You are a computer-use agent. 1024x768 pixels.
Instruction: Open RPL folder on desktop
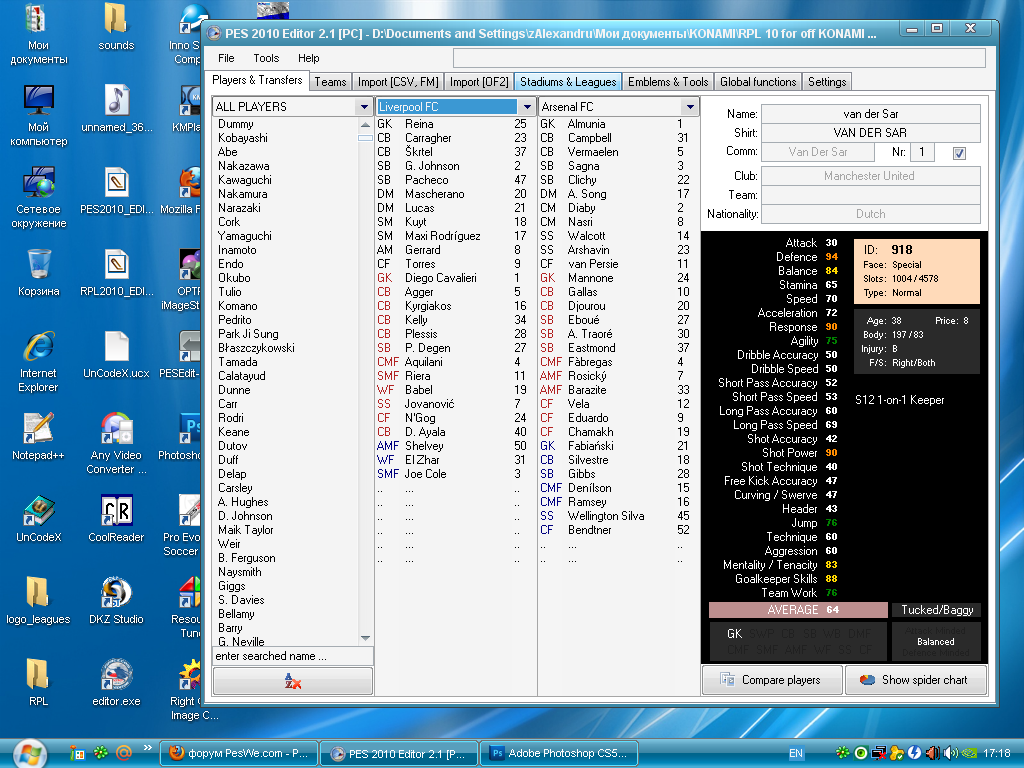tap(39, 684)
